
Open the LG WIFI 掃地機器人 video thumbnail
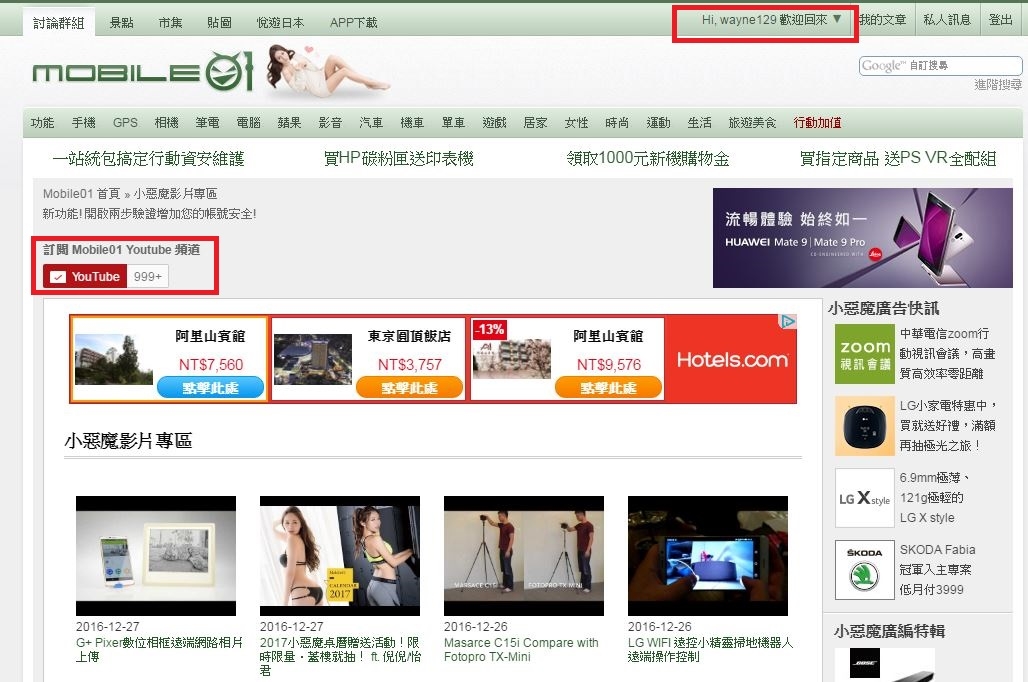tap(708, 556)
